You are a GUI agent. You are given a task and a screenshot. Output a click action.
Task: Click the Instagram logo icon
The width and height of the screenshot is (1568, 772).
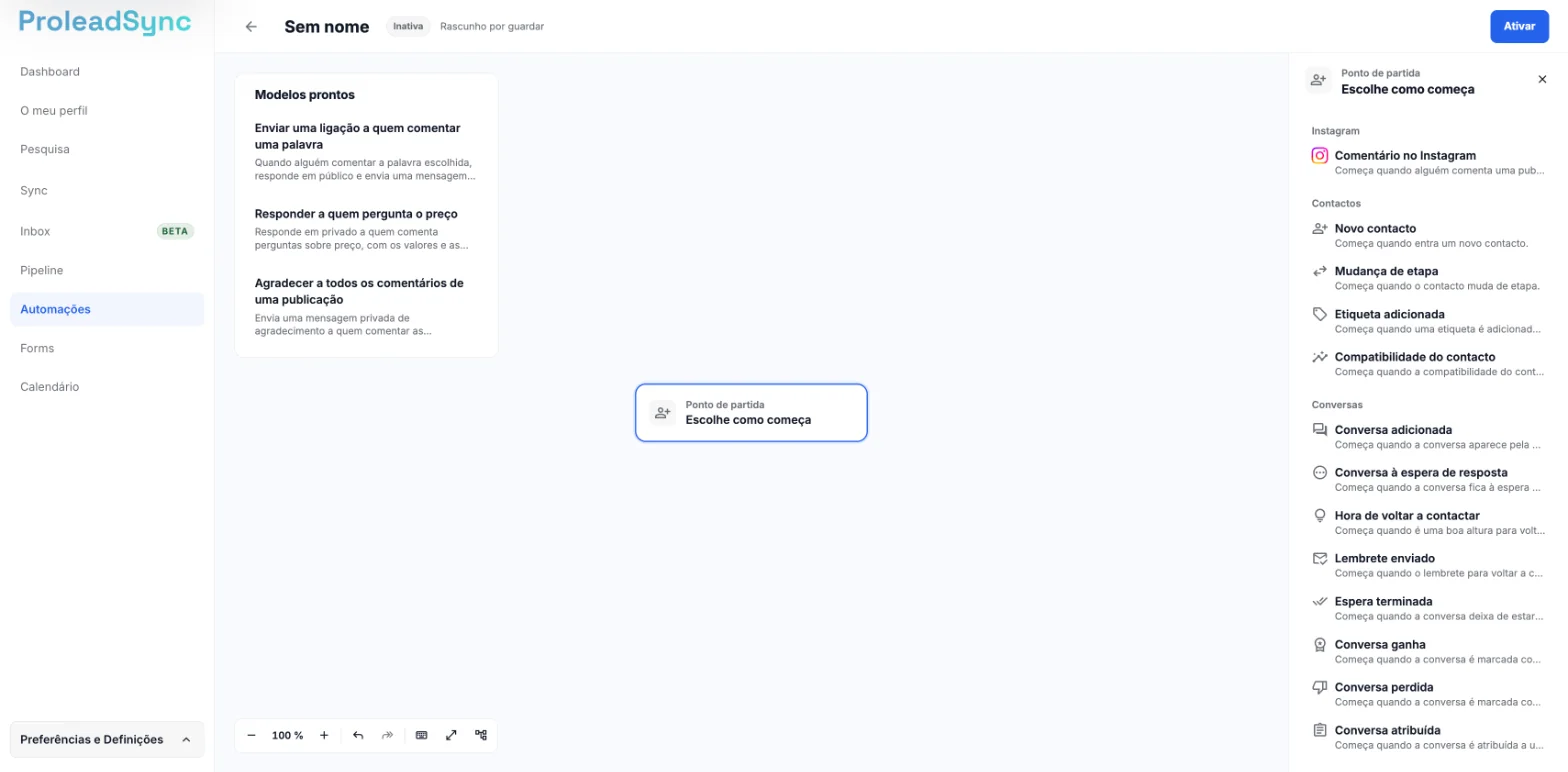1320,155
